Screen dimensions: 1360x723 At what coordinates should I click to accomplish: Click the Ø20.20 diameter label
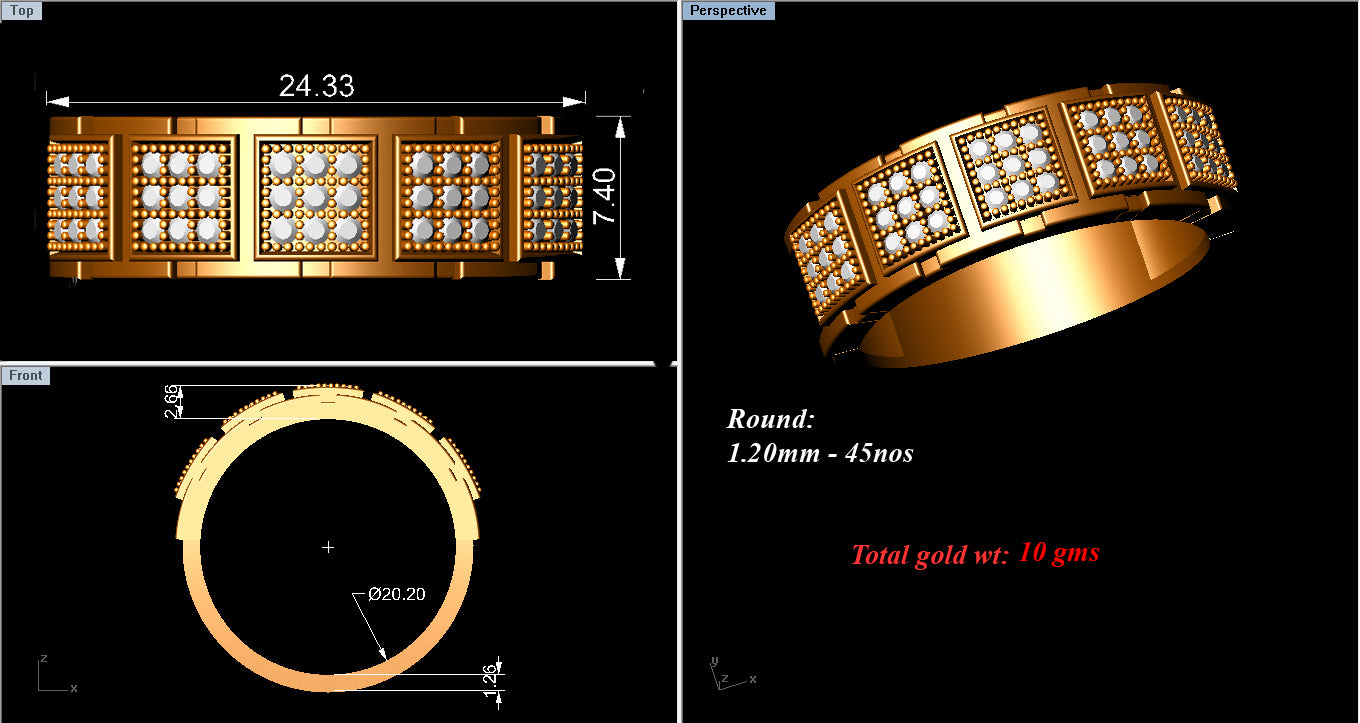point(398,593)
